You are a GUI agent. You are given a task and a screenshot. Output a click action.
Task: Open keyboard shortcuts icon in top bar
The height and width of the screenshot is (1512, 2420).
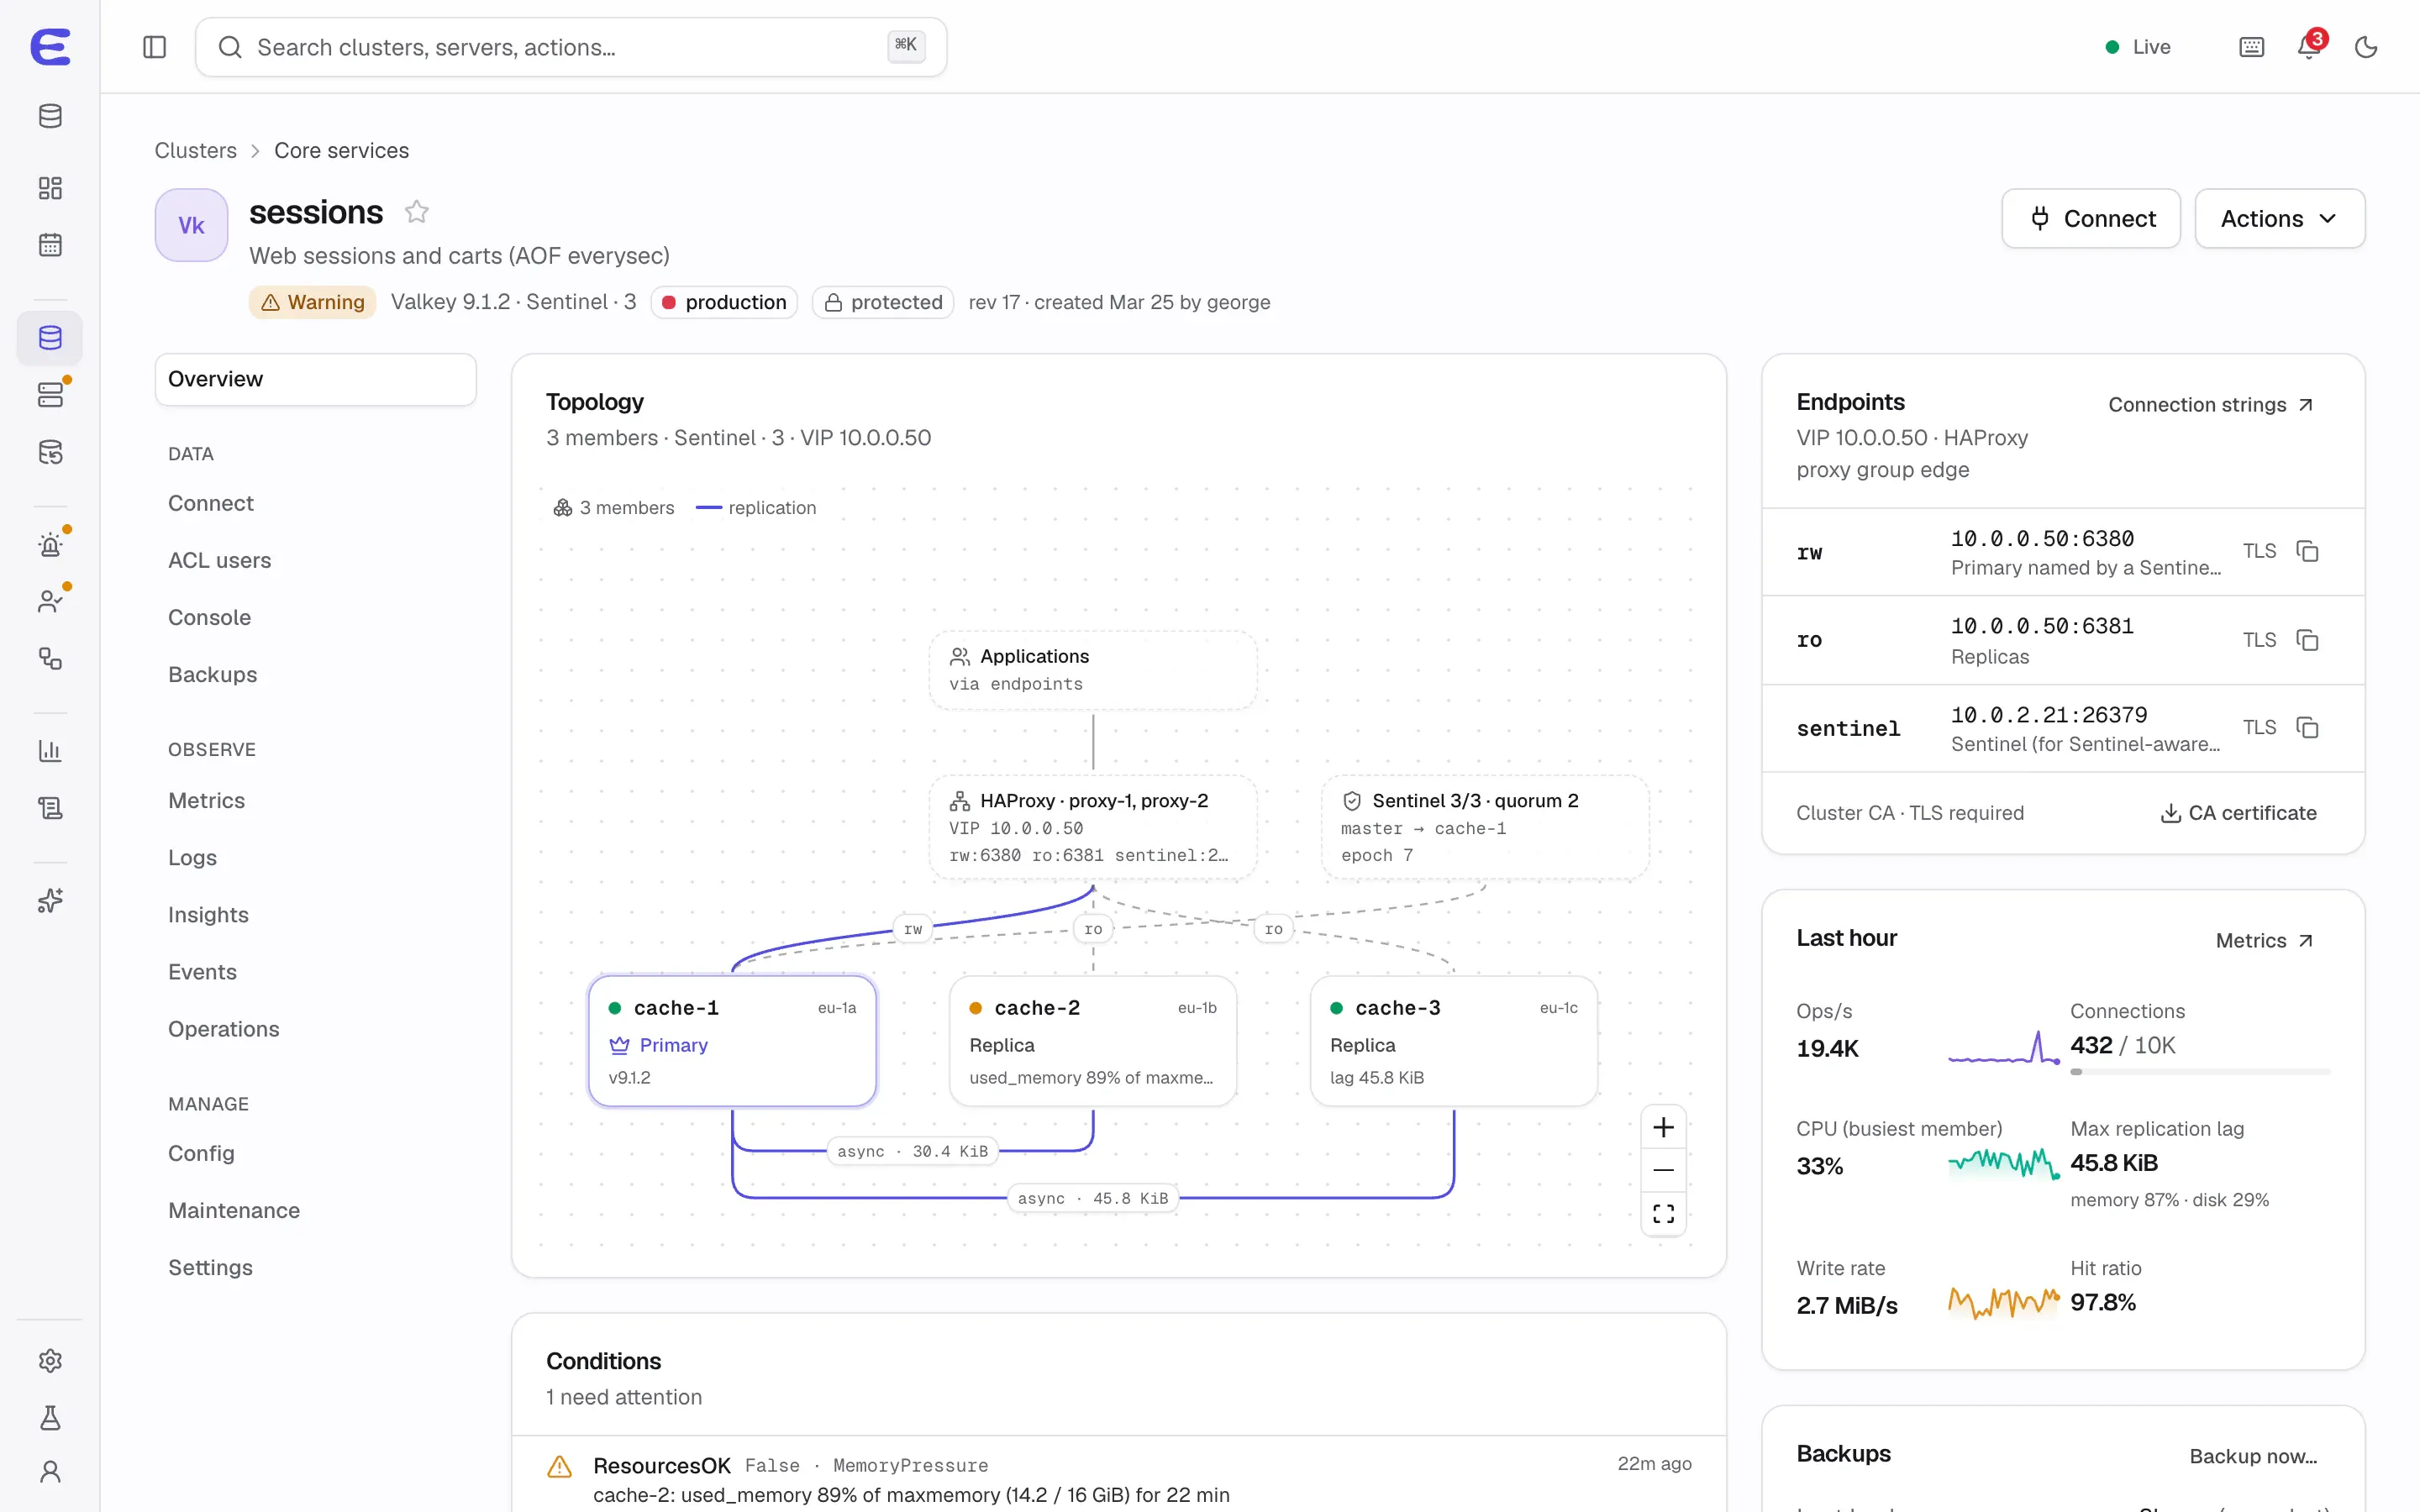pyautogui.click(x=2251, y=47)
